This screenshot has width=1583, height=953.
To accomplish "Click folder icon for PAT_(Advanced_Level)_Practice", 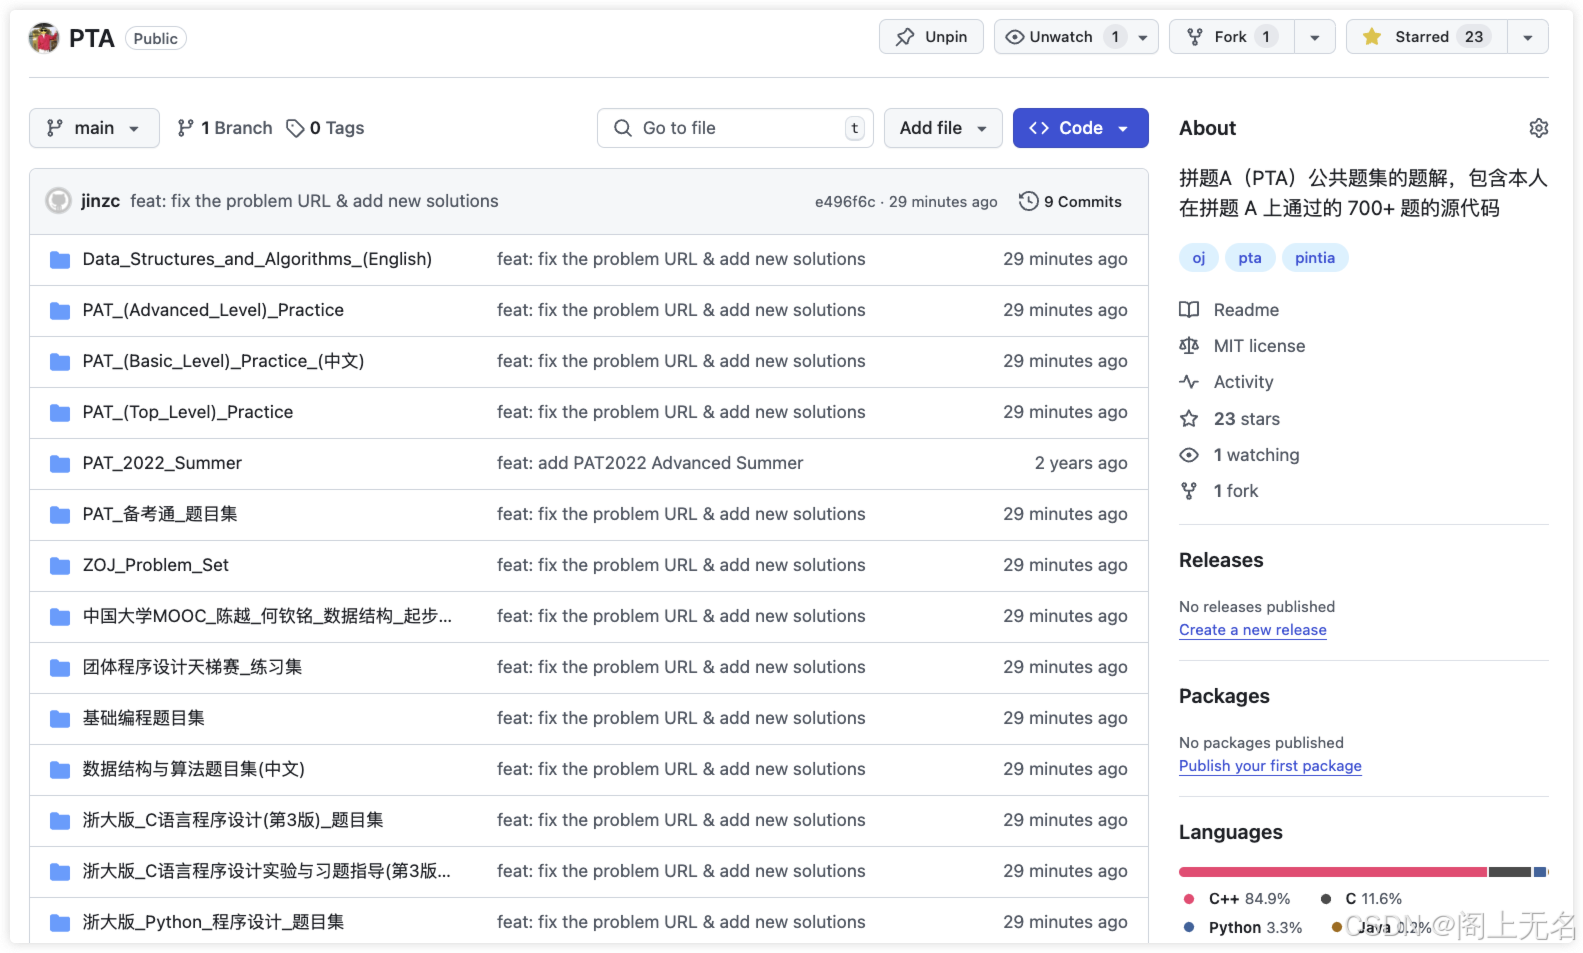I will pyautogui.click(x=60, y=311).
